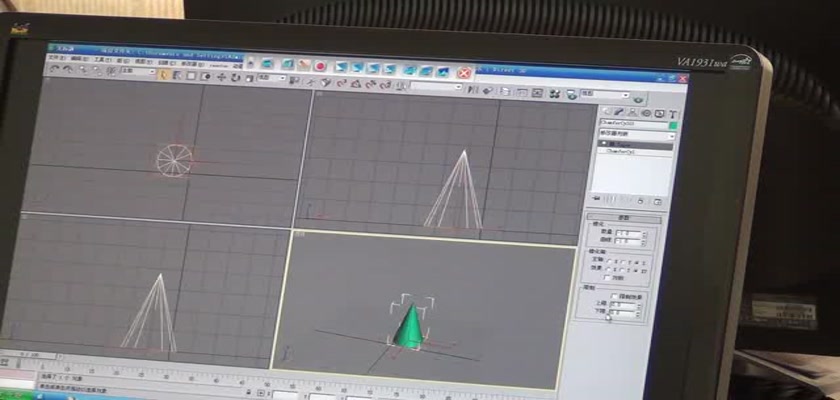
Task: Click the Mirror tool icon
Action: (x=473, y=90)
